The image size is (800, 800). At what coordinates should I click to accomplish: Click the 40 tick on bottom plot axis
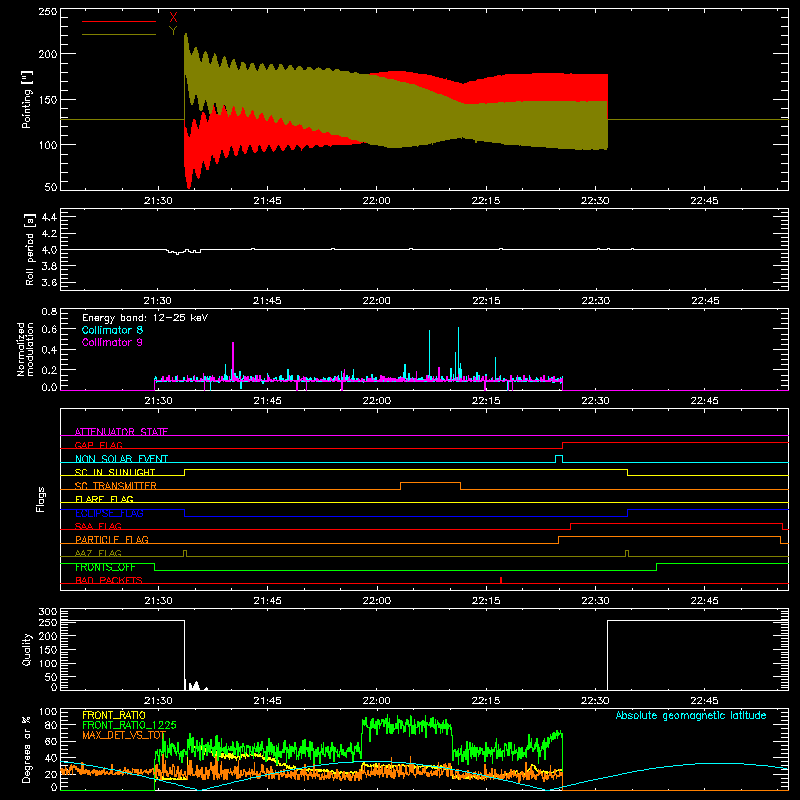51,758
